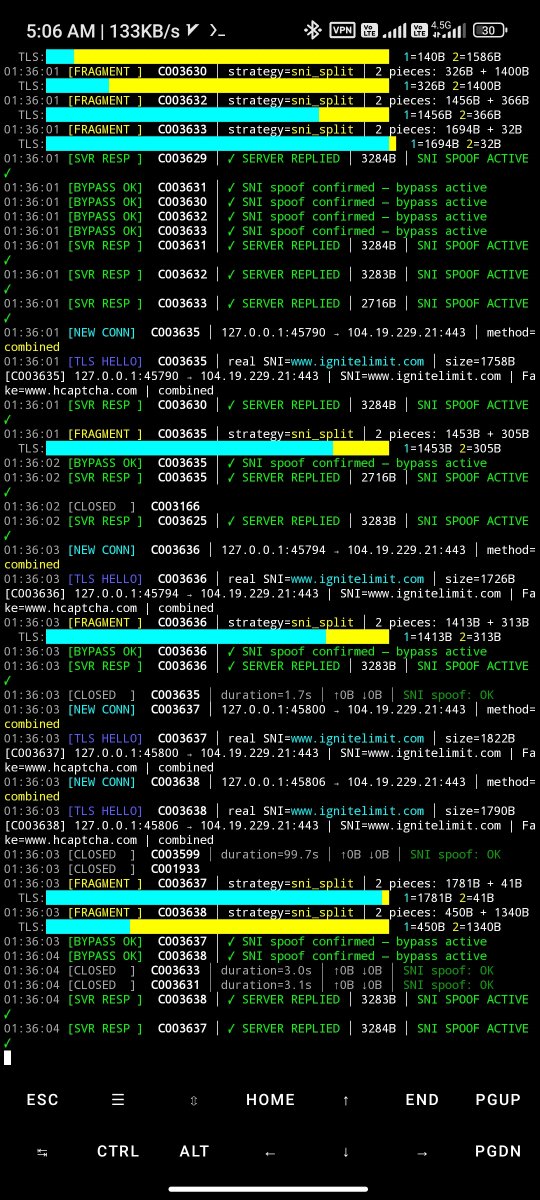Click the TLS bar labeled 1=1413B 2=313B

218,637
